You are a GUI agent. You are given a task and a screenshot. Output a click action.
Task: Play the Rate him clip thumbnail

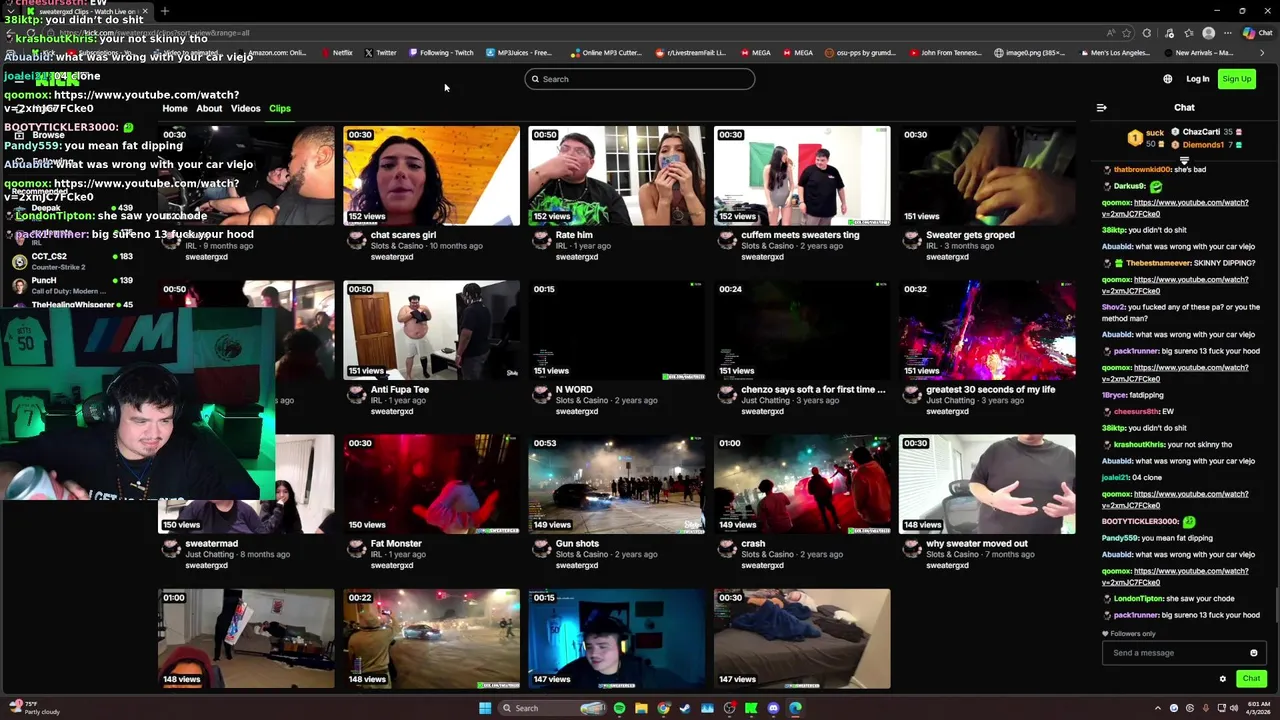pyautogui.click(x=616, y=175)
